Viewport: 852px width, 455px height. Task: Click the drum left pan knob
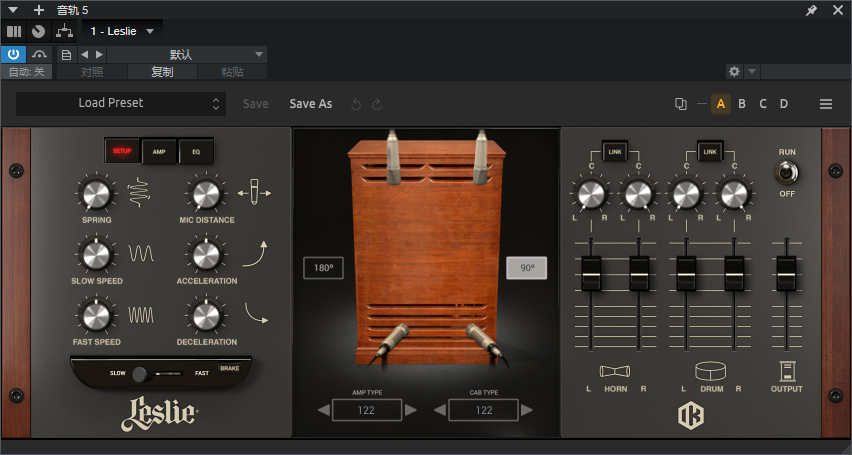(x=686, y=194)
